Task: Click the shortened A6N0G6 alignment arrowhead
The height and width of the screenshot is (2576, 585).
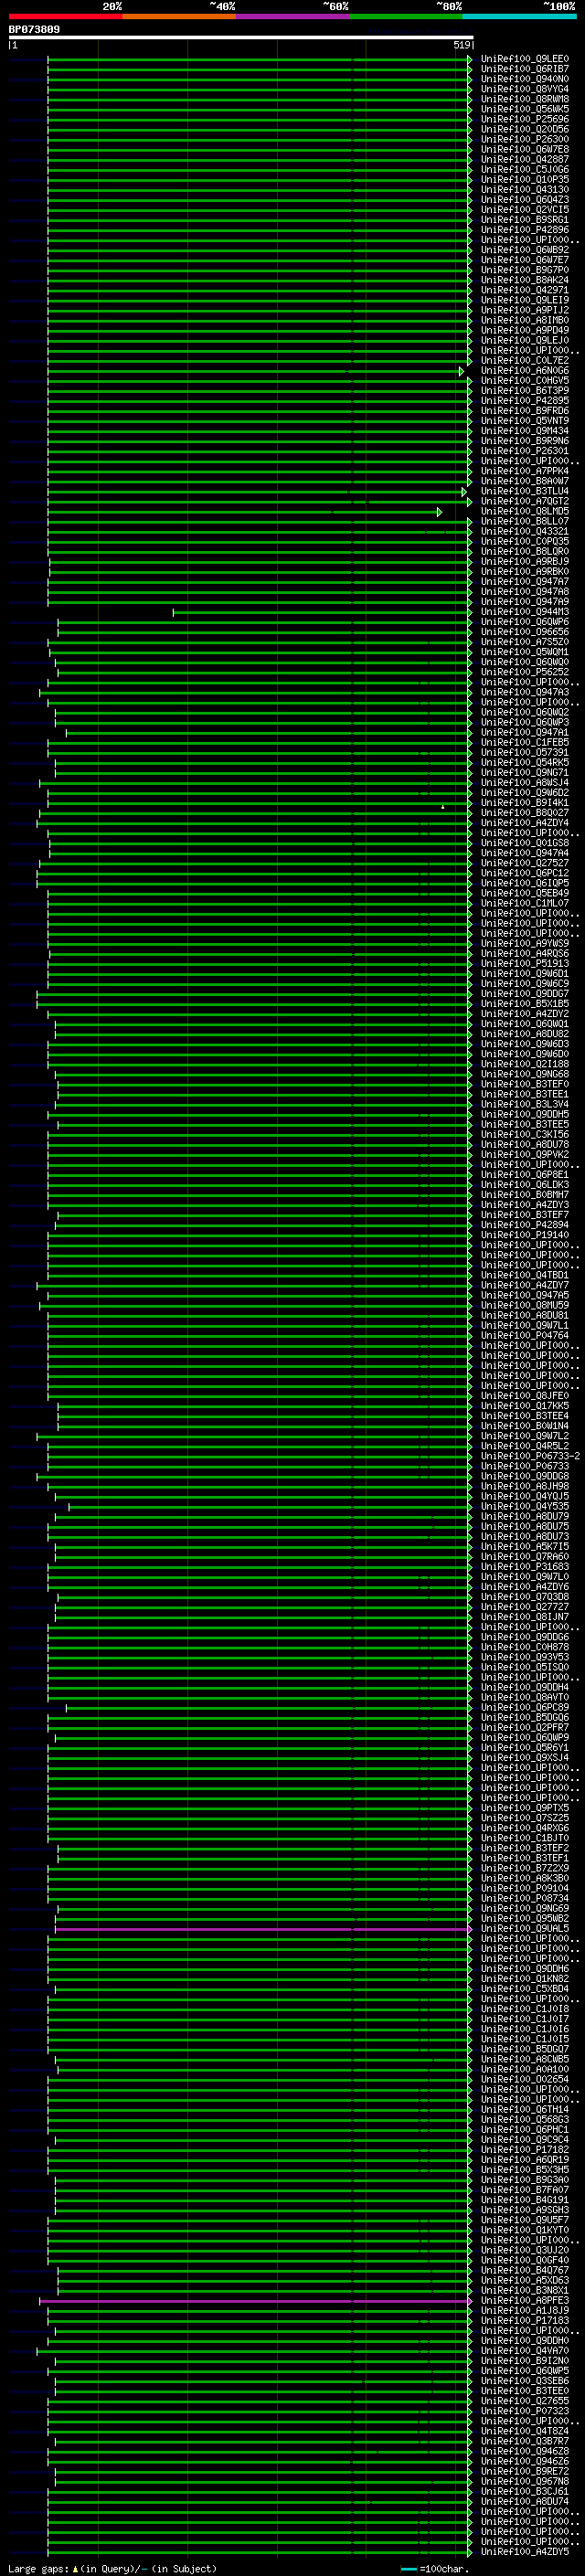Action: (462, 371)
